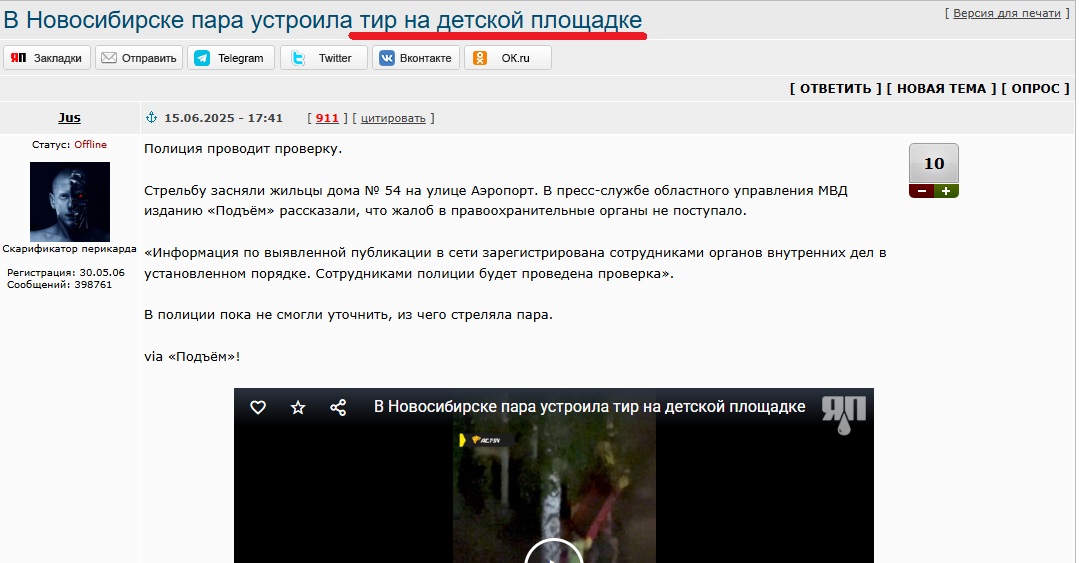The height and width of the screenshot is (563, 1079).
Task: Upvote the post with plus button
Action: (946, 191)
